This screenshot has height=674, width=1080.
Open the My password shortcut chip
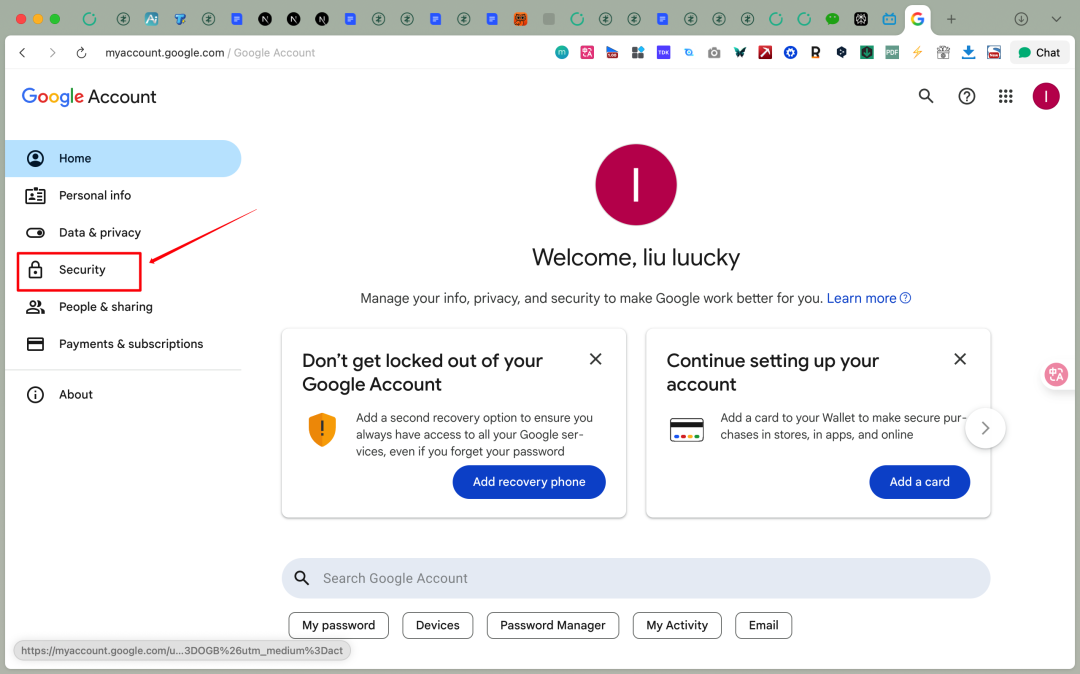[x=338, y=625]
